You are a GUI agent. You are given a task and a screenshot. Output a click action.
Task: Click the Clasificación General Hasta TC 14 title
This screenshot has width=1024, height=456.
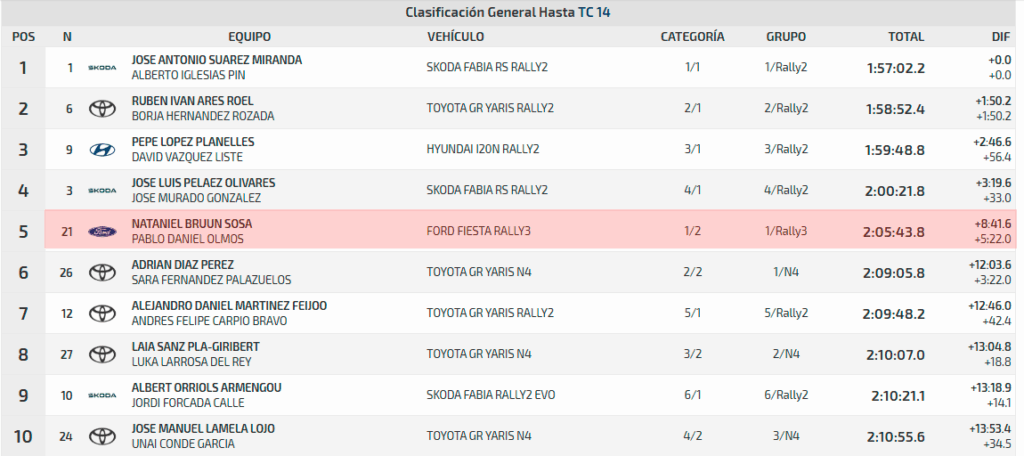click(507, 12)
